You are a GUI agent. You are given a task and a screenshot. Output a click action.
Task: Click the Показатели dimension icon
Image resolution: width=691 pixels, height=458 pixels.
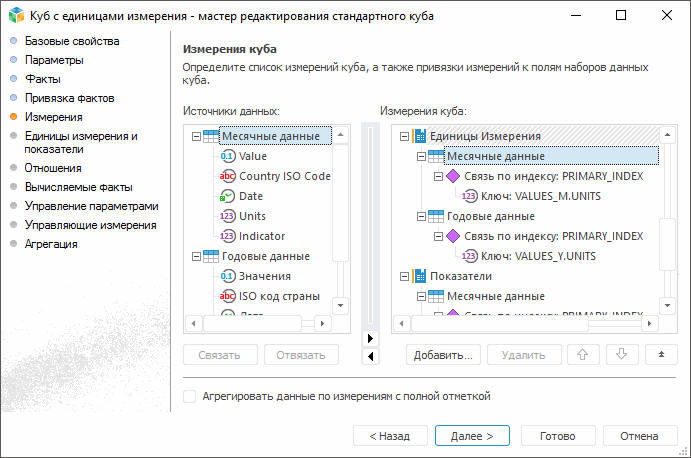(419, 276)
